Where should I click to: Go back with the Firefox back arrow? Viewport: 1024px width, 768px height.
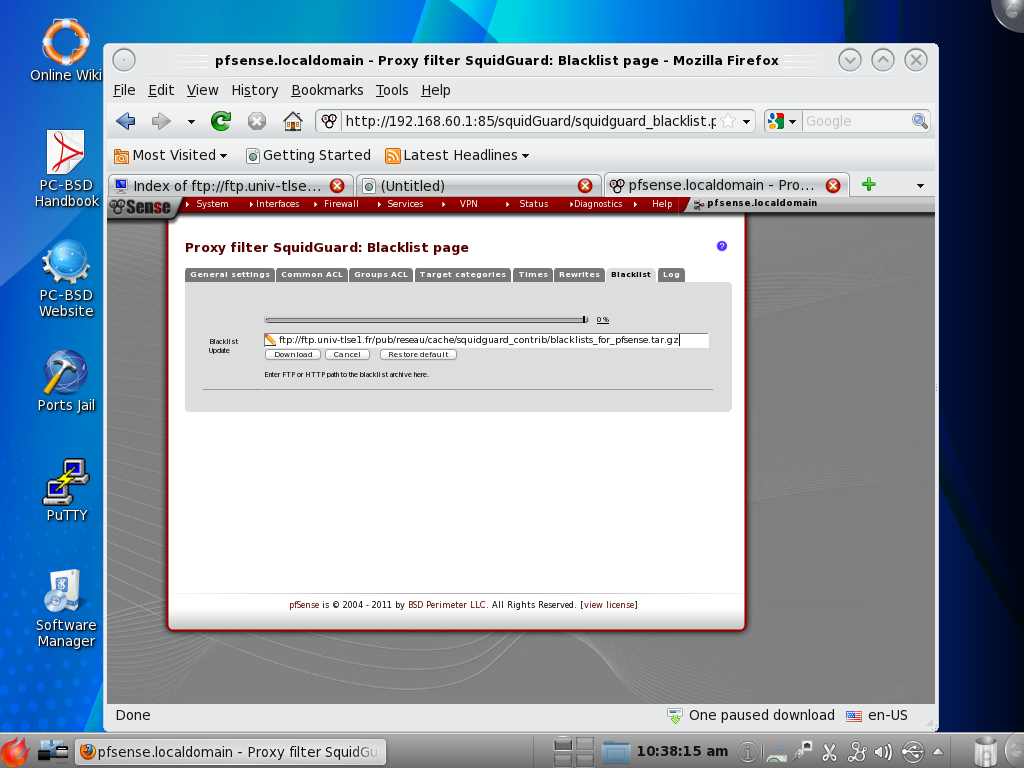point(125,121)
